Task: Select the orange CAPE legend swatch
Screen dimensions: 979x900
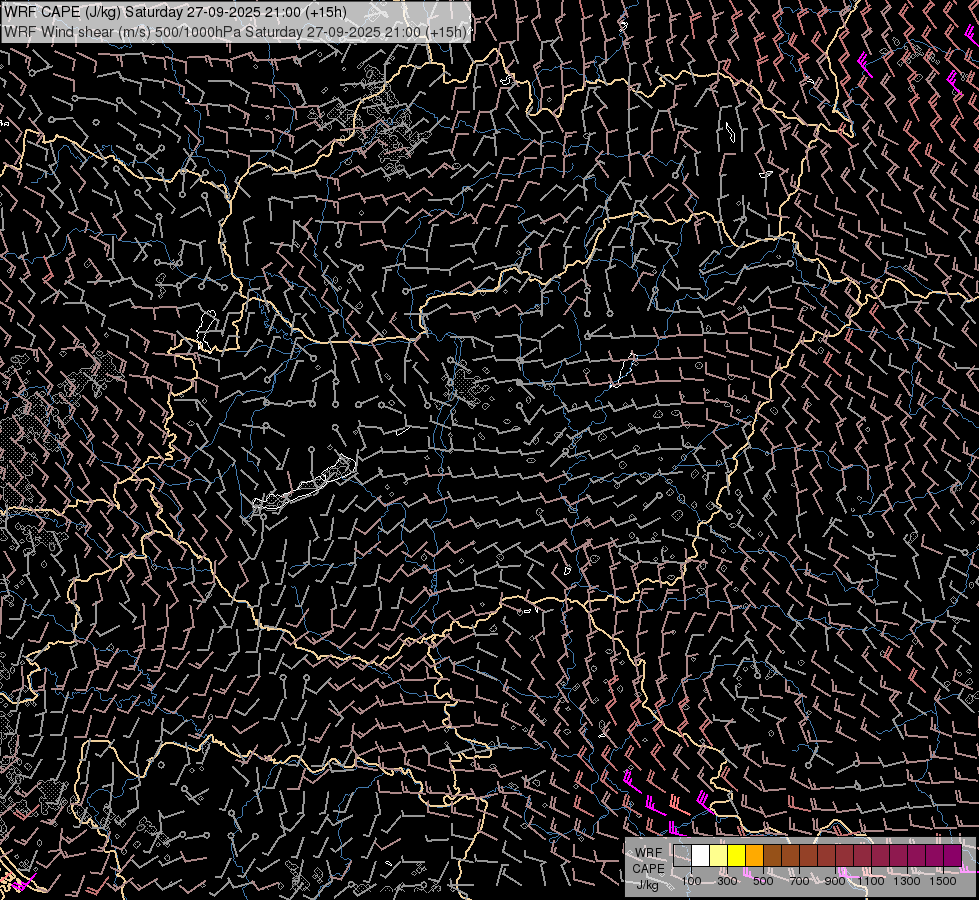Action: (754, 855)
